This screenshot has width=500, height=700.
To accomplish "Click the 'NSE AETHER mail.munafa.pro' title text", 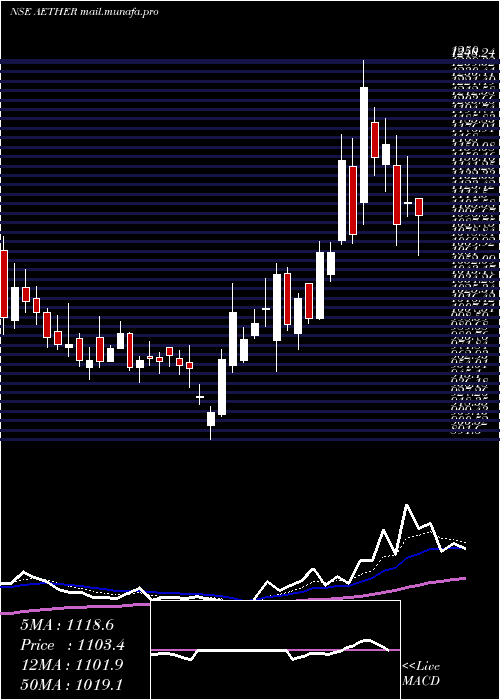I will 84,12.
